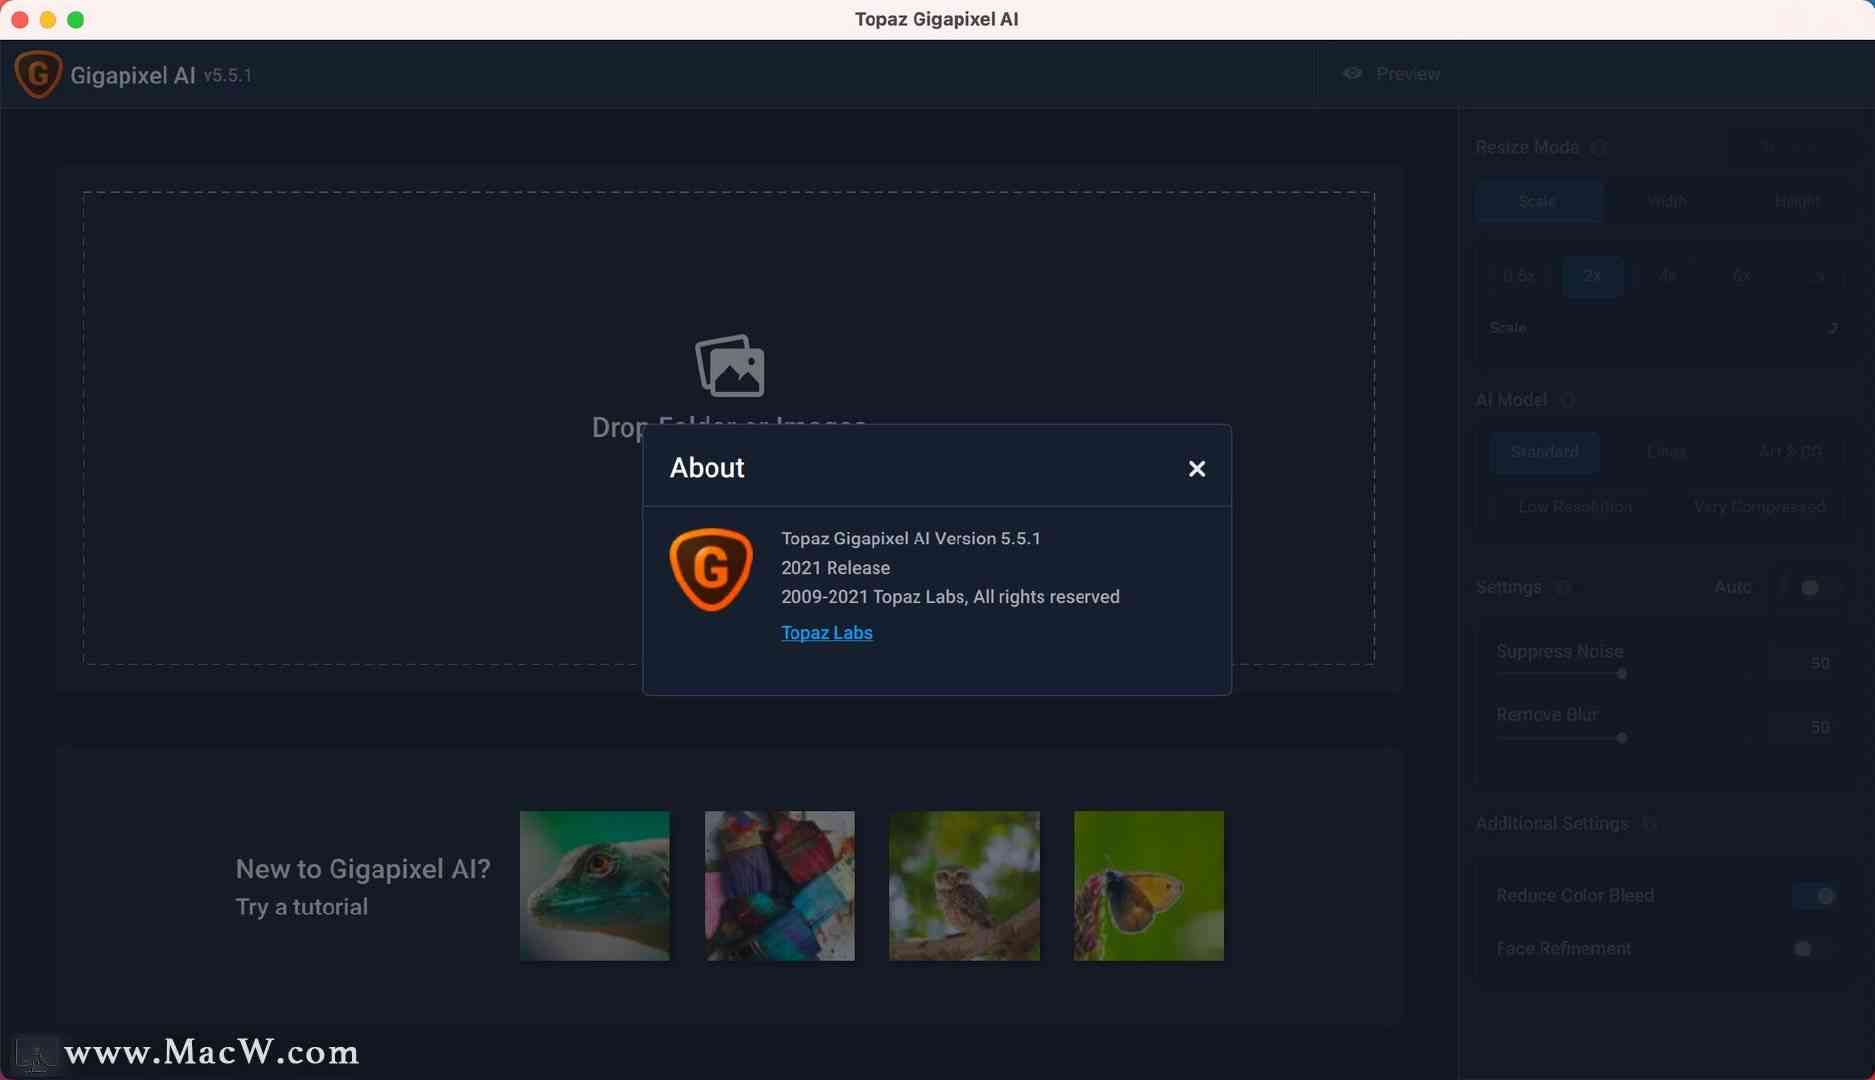Click the drop images picture icon
This screenshot has width=1875, height=1080.
click(x=730, y=366)
